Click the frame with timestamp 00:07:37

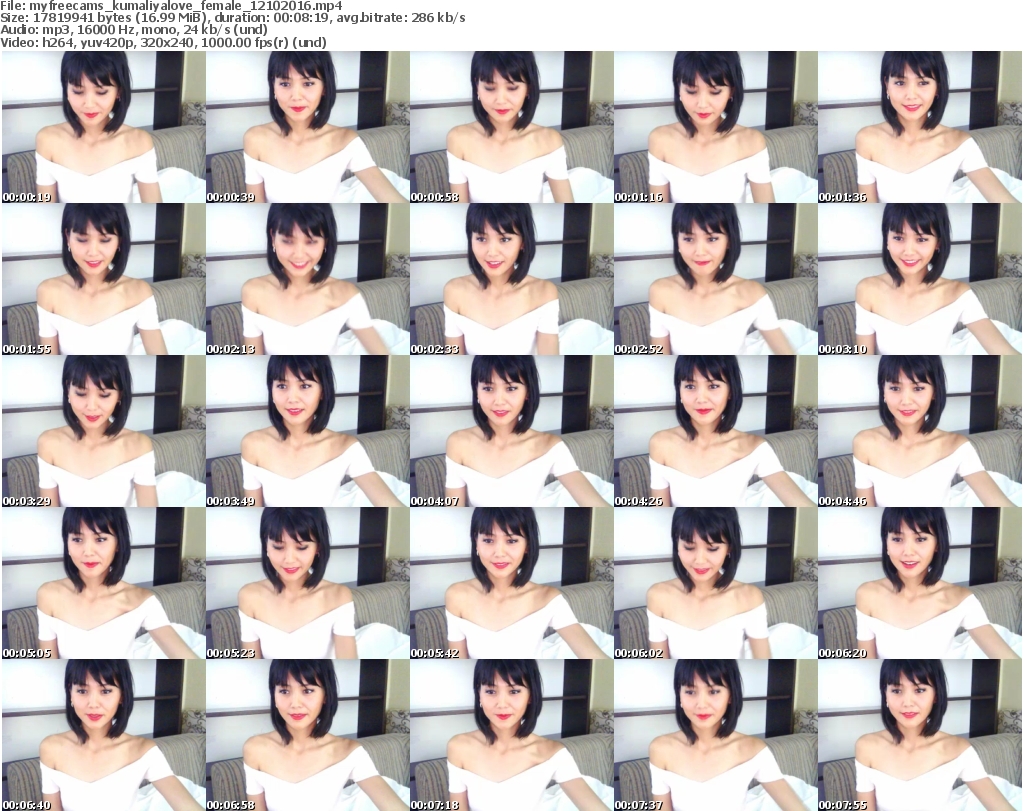point(716,735)
